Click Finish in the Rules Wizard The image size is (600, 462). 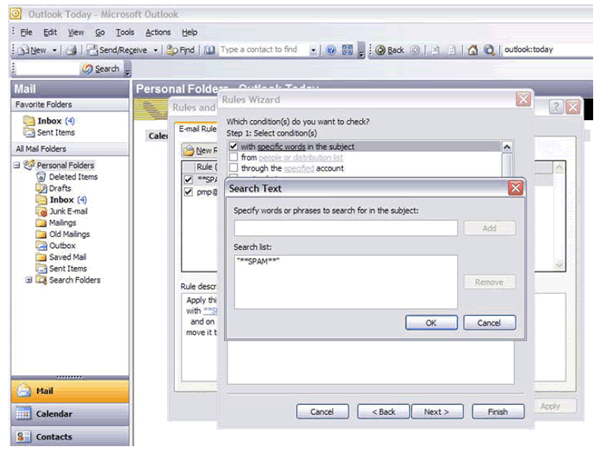point(498,412)
